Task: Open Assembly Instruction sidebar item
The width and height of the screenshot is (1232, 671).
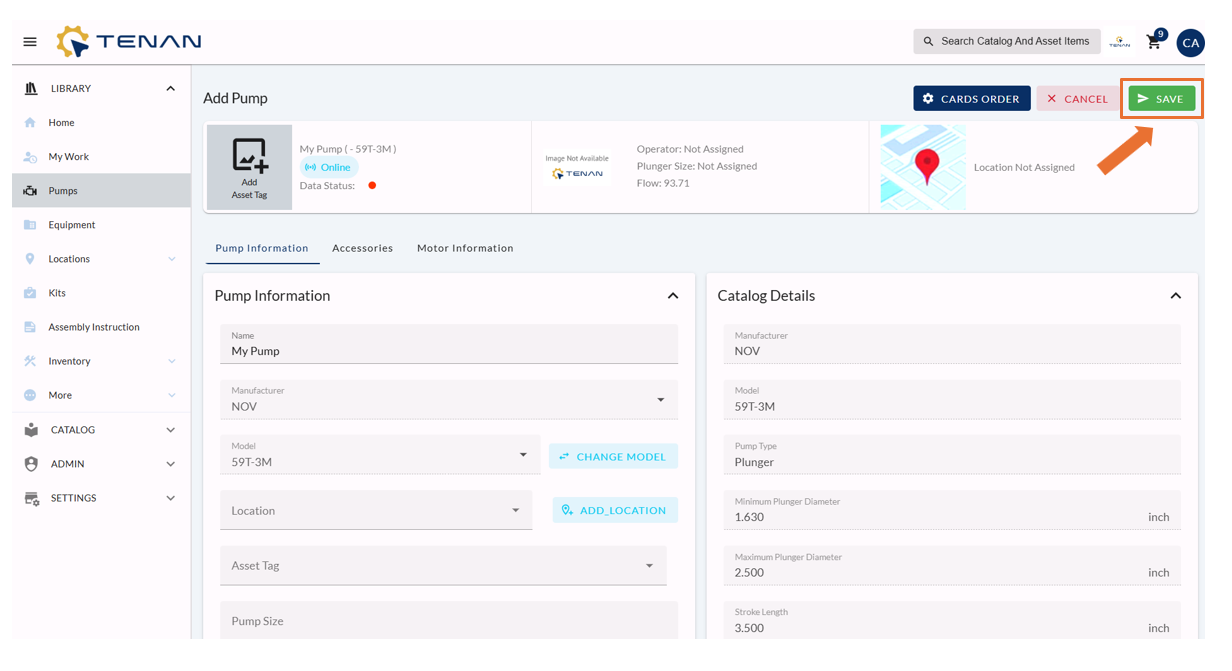Action: [x=94, y=327]
